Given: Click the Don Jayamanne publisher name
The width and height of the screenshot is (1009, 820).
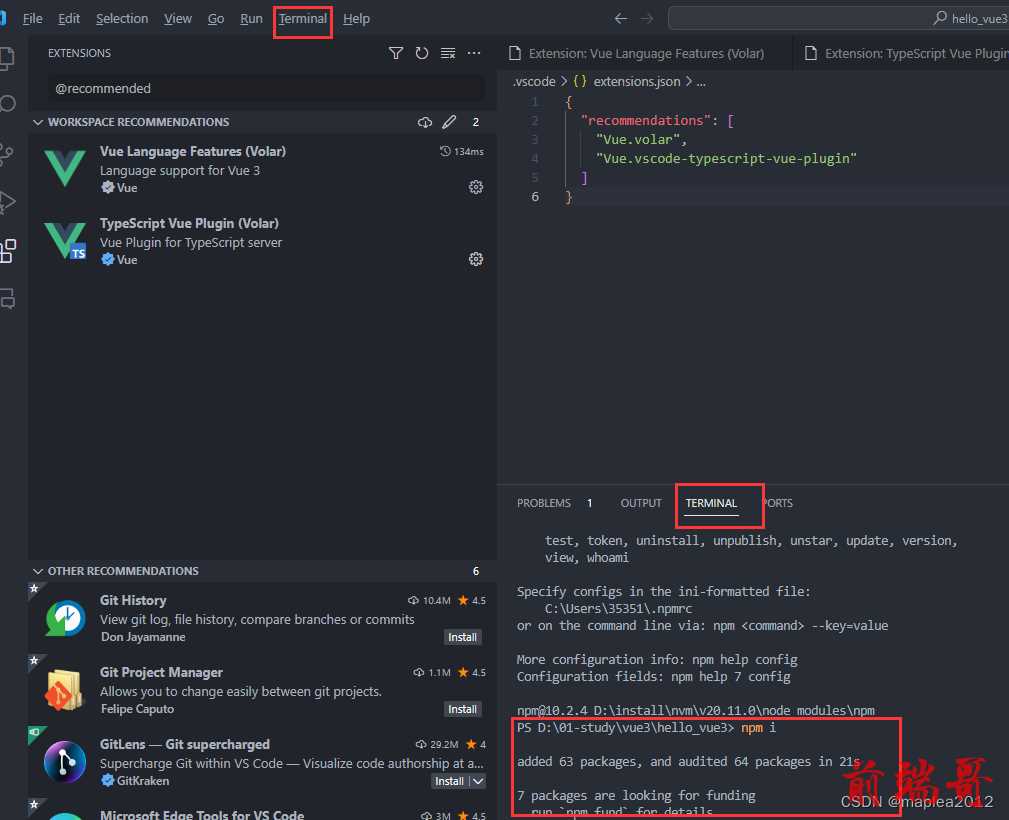Looking at the screenshot, I should [x=143, y=637].
